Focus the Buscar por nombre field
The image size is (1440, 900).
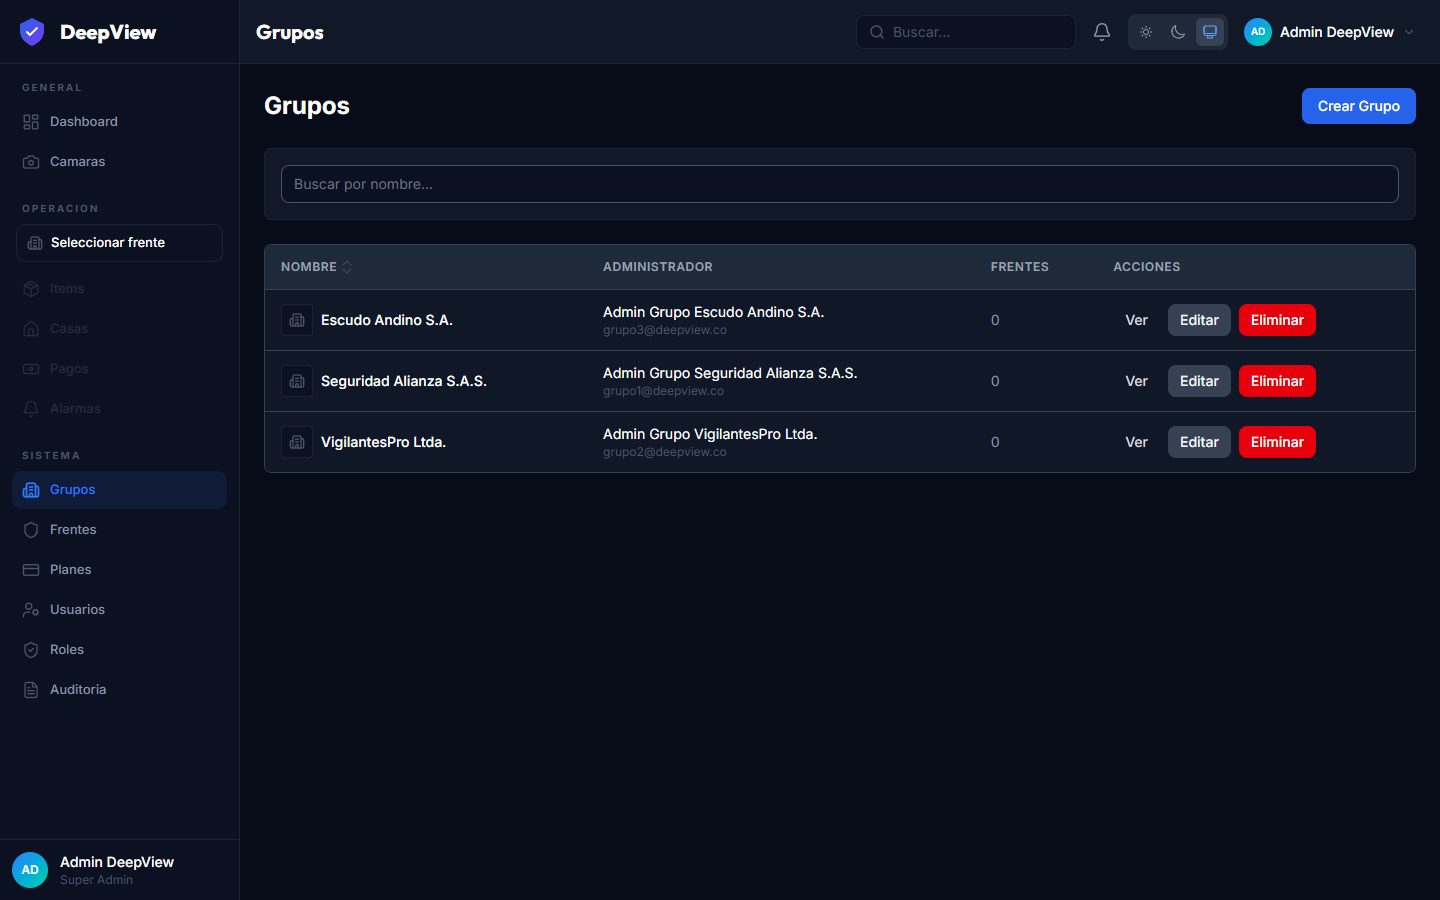(x=840, y=184)
